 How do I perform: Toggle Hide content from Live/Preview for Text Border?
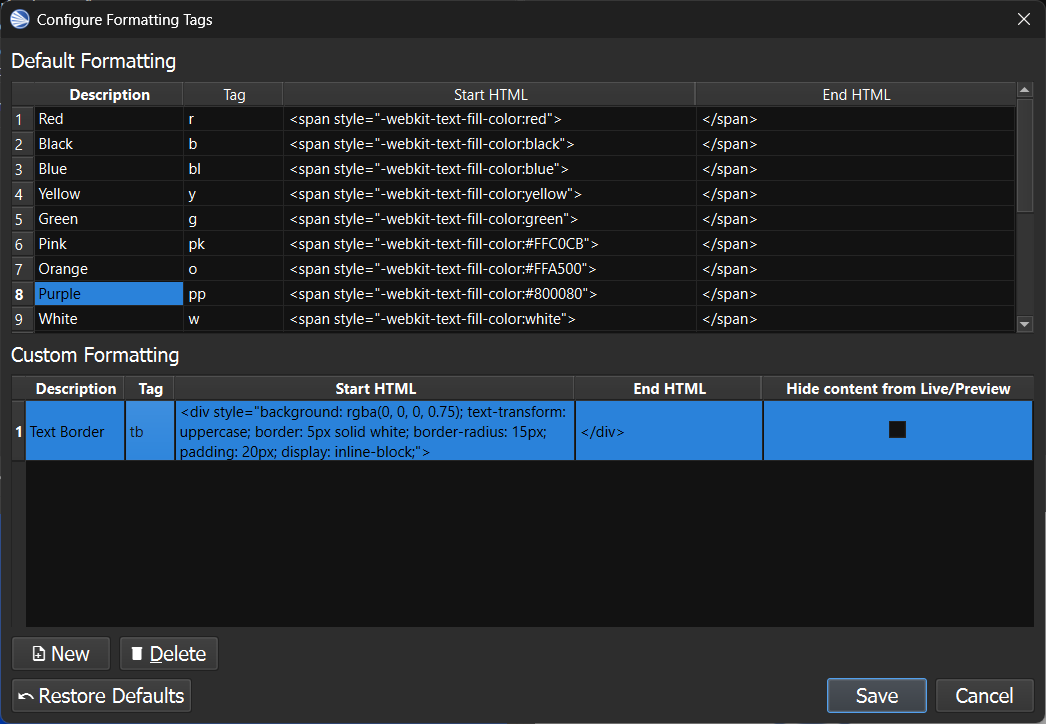click(897, 429)
